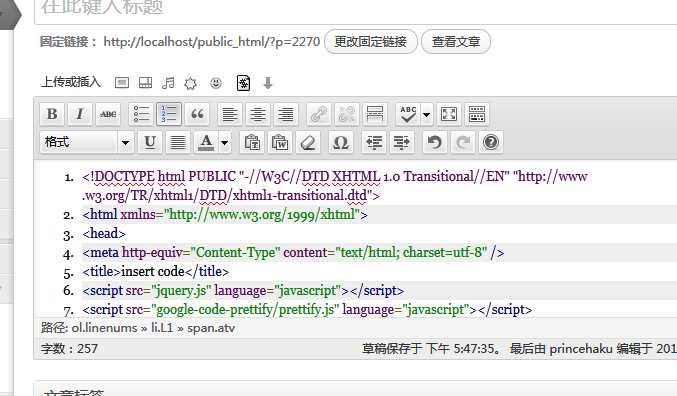The height and width of the screenshot is (396, 677).
Task: Click 查看文章 button
Action: tap(456, 41)
